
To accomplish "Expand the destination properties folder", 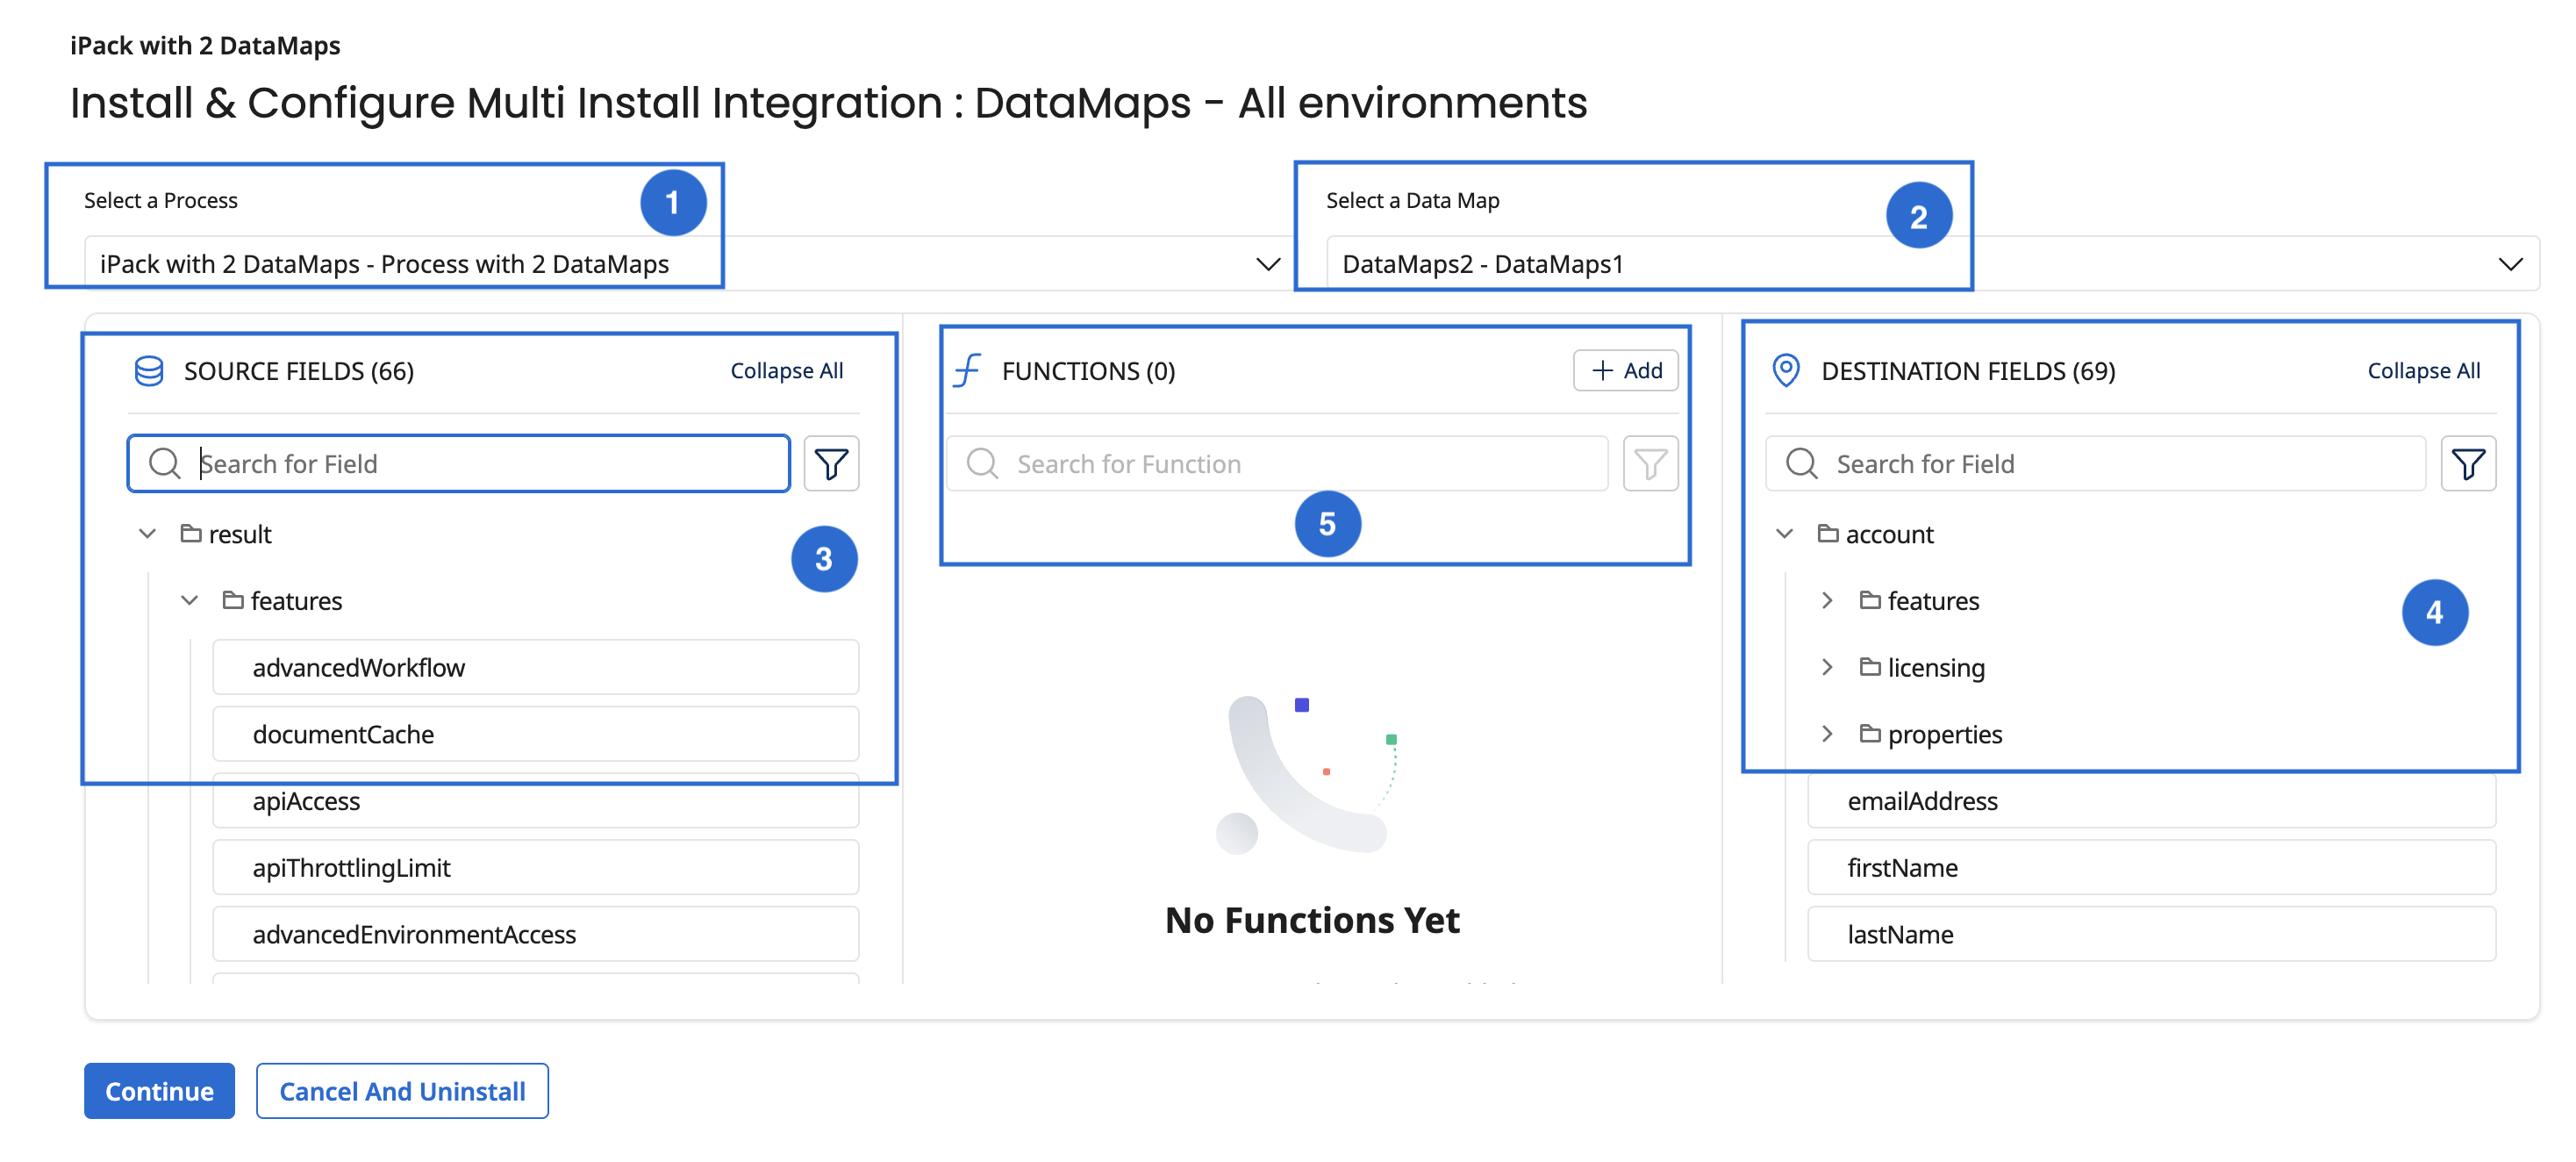I will pyautogui.click(x=1827, y=734).
